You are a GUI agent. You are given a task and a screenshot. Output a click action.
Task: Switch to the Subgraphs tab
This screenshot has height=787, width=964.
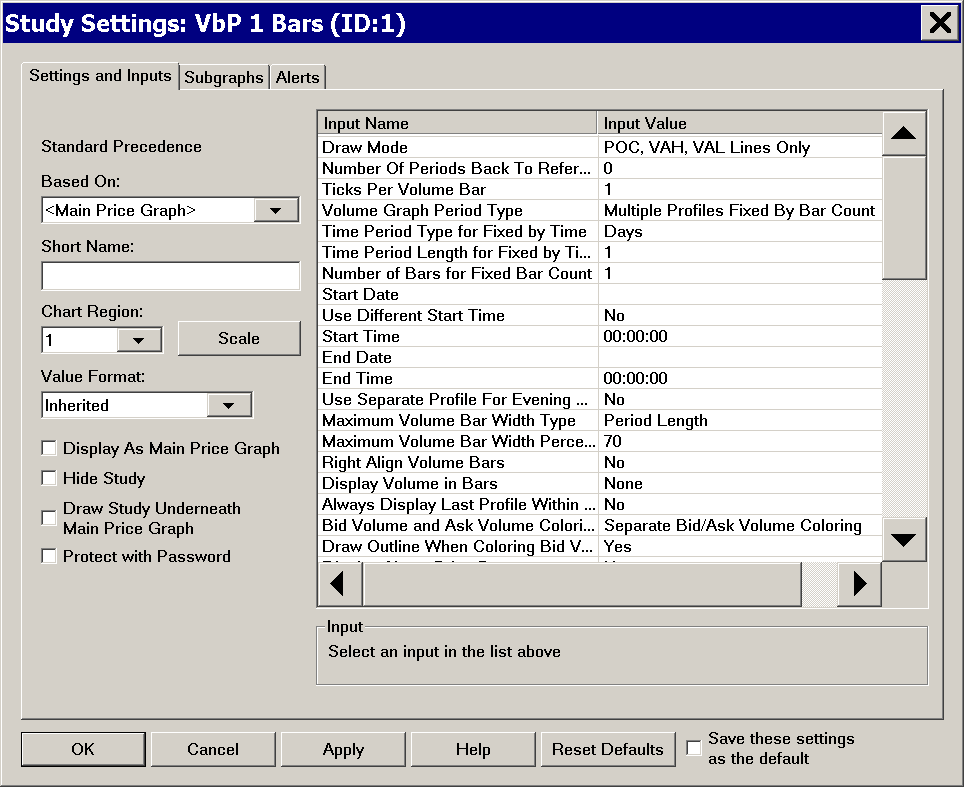click(x=224, y=78)
